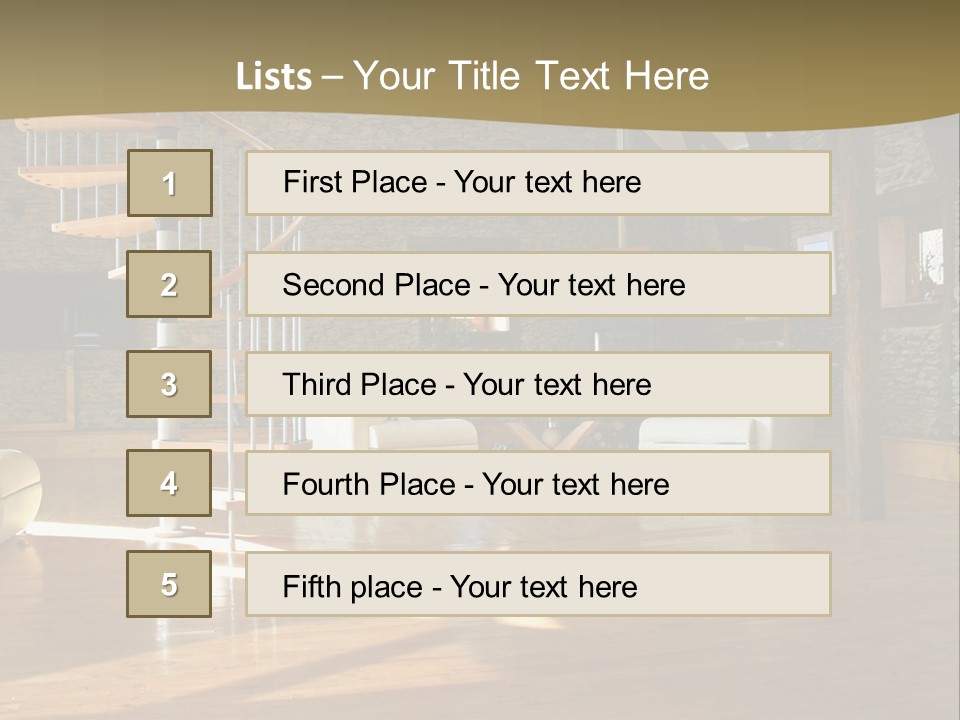Select the Fourth Place text bar
Screen dimensions: 960x720
pyautogui.click(x=538, y=483)
